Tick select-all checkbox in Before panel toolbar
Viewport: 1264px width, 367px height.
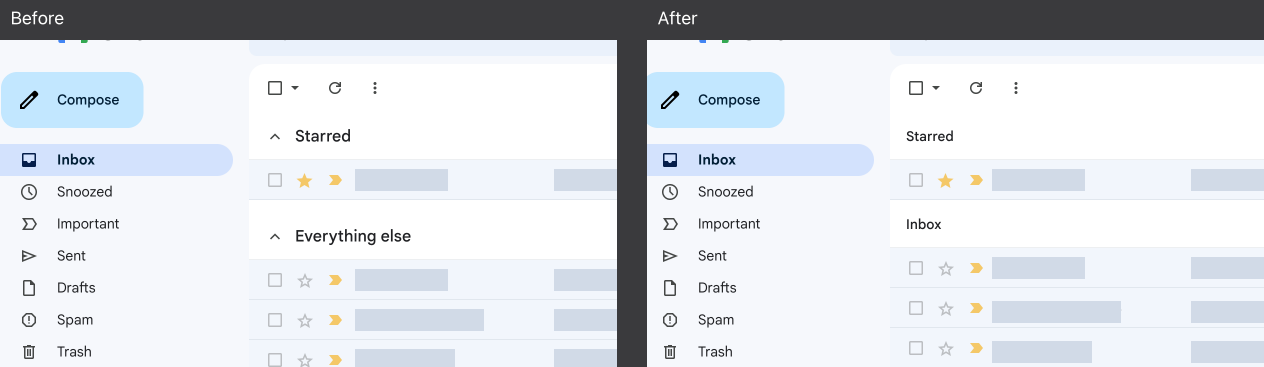(275, 88)
